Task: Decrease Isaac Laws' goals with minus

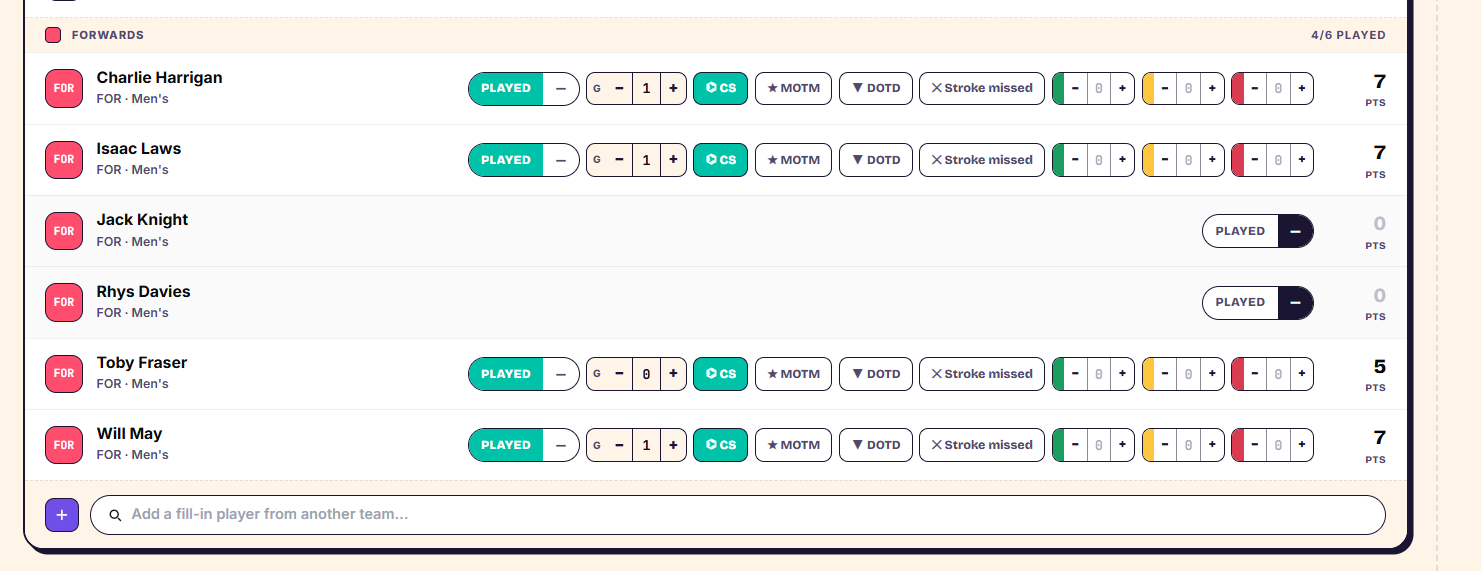Action: (x=619, y=160)
